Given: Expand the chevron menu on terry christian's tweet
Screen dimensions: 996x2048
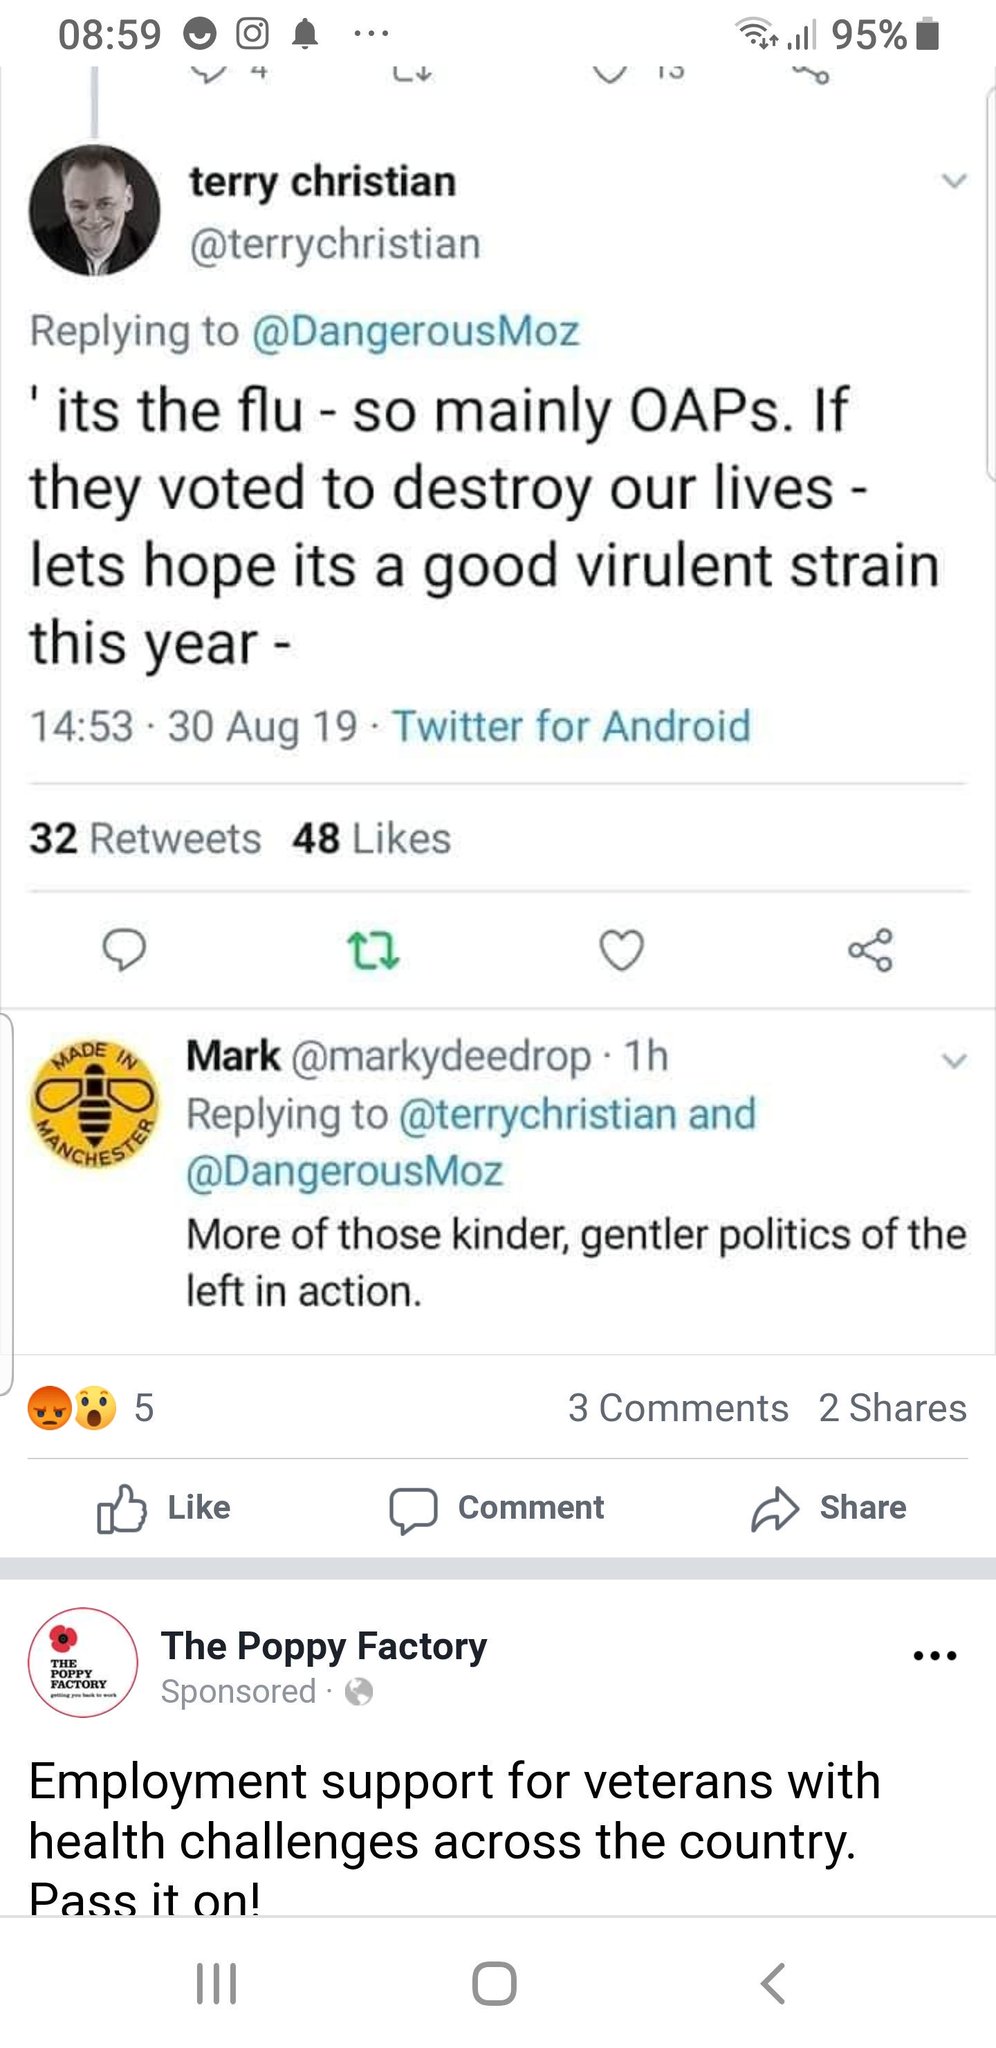Looking at the screenshot, I should (955, 181).
